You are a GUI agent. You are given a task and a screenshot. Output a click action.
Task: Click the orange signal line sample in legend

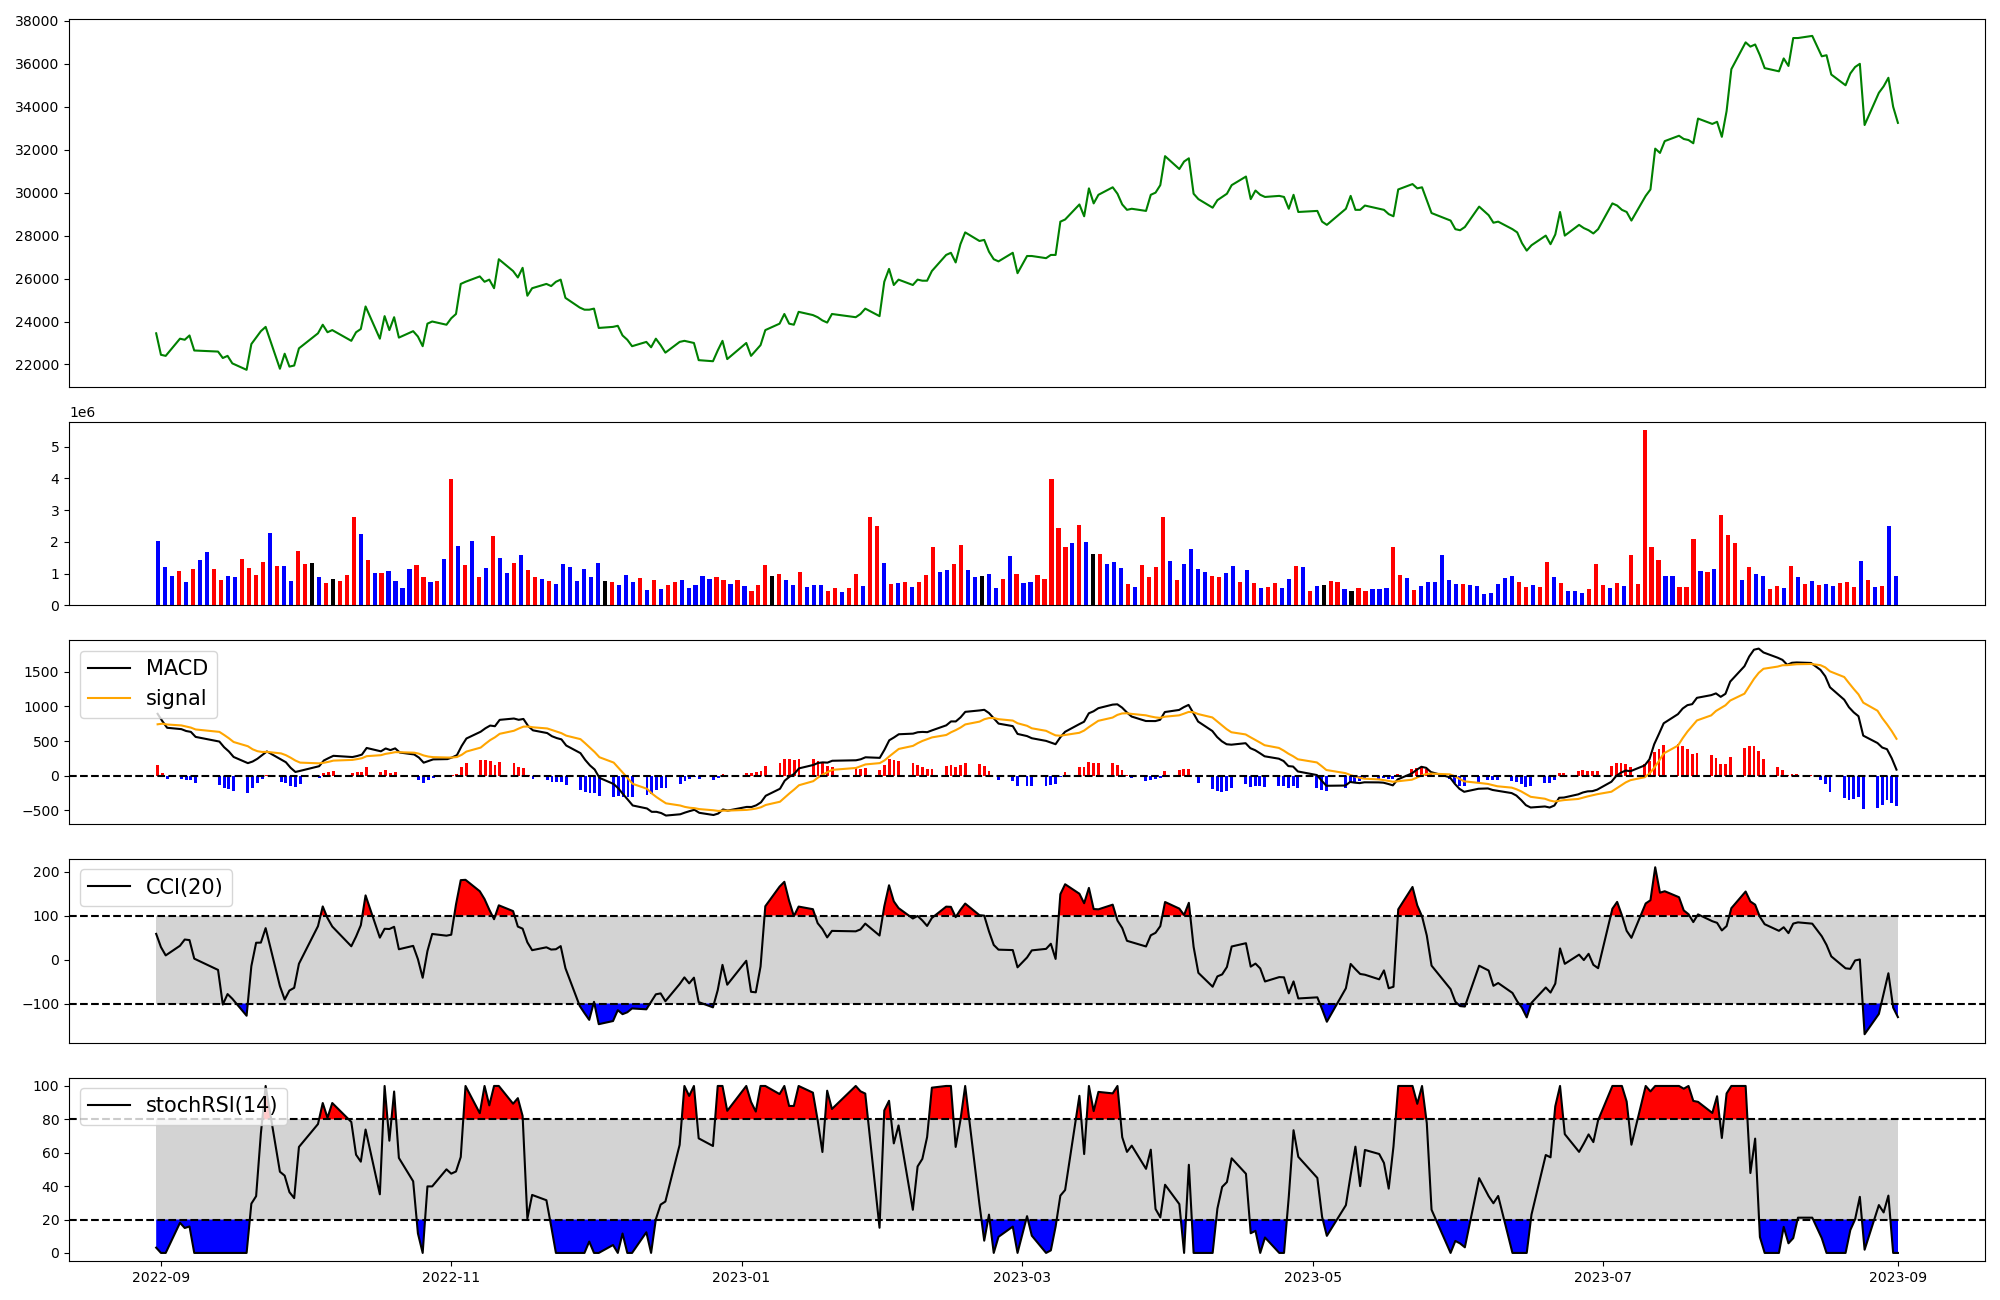tap(109, 698)
